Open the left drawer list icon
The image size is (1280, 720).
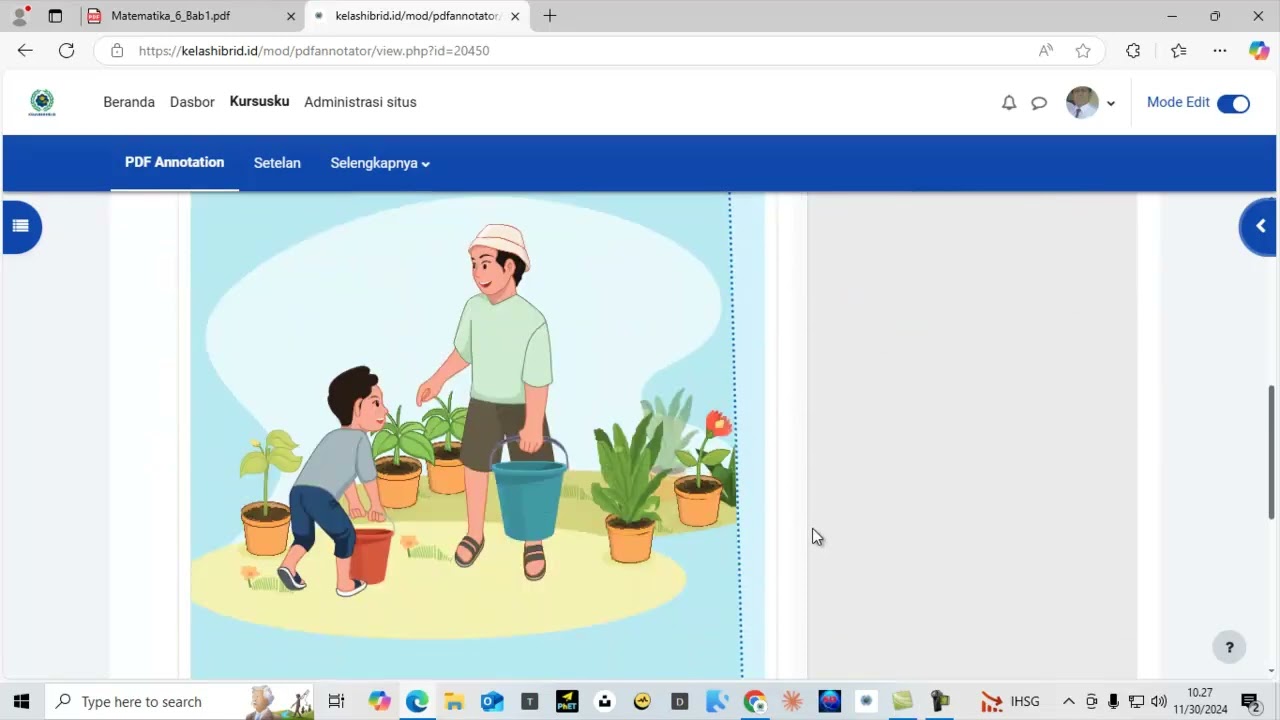point(20,226)
